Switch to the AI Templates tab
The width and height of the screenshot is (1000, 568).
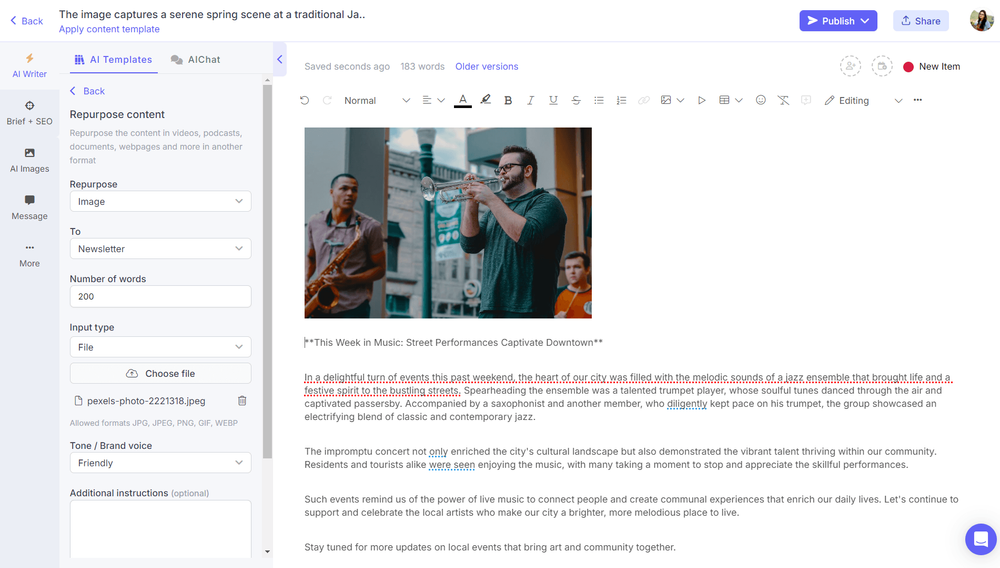pyautogui.click(x=113, y=59)
